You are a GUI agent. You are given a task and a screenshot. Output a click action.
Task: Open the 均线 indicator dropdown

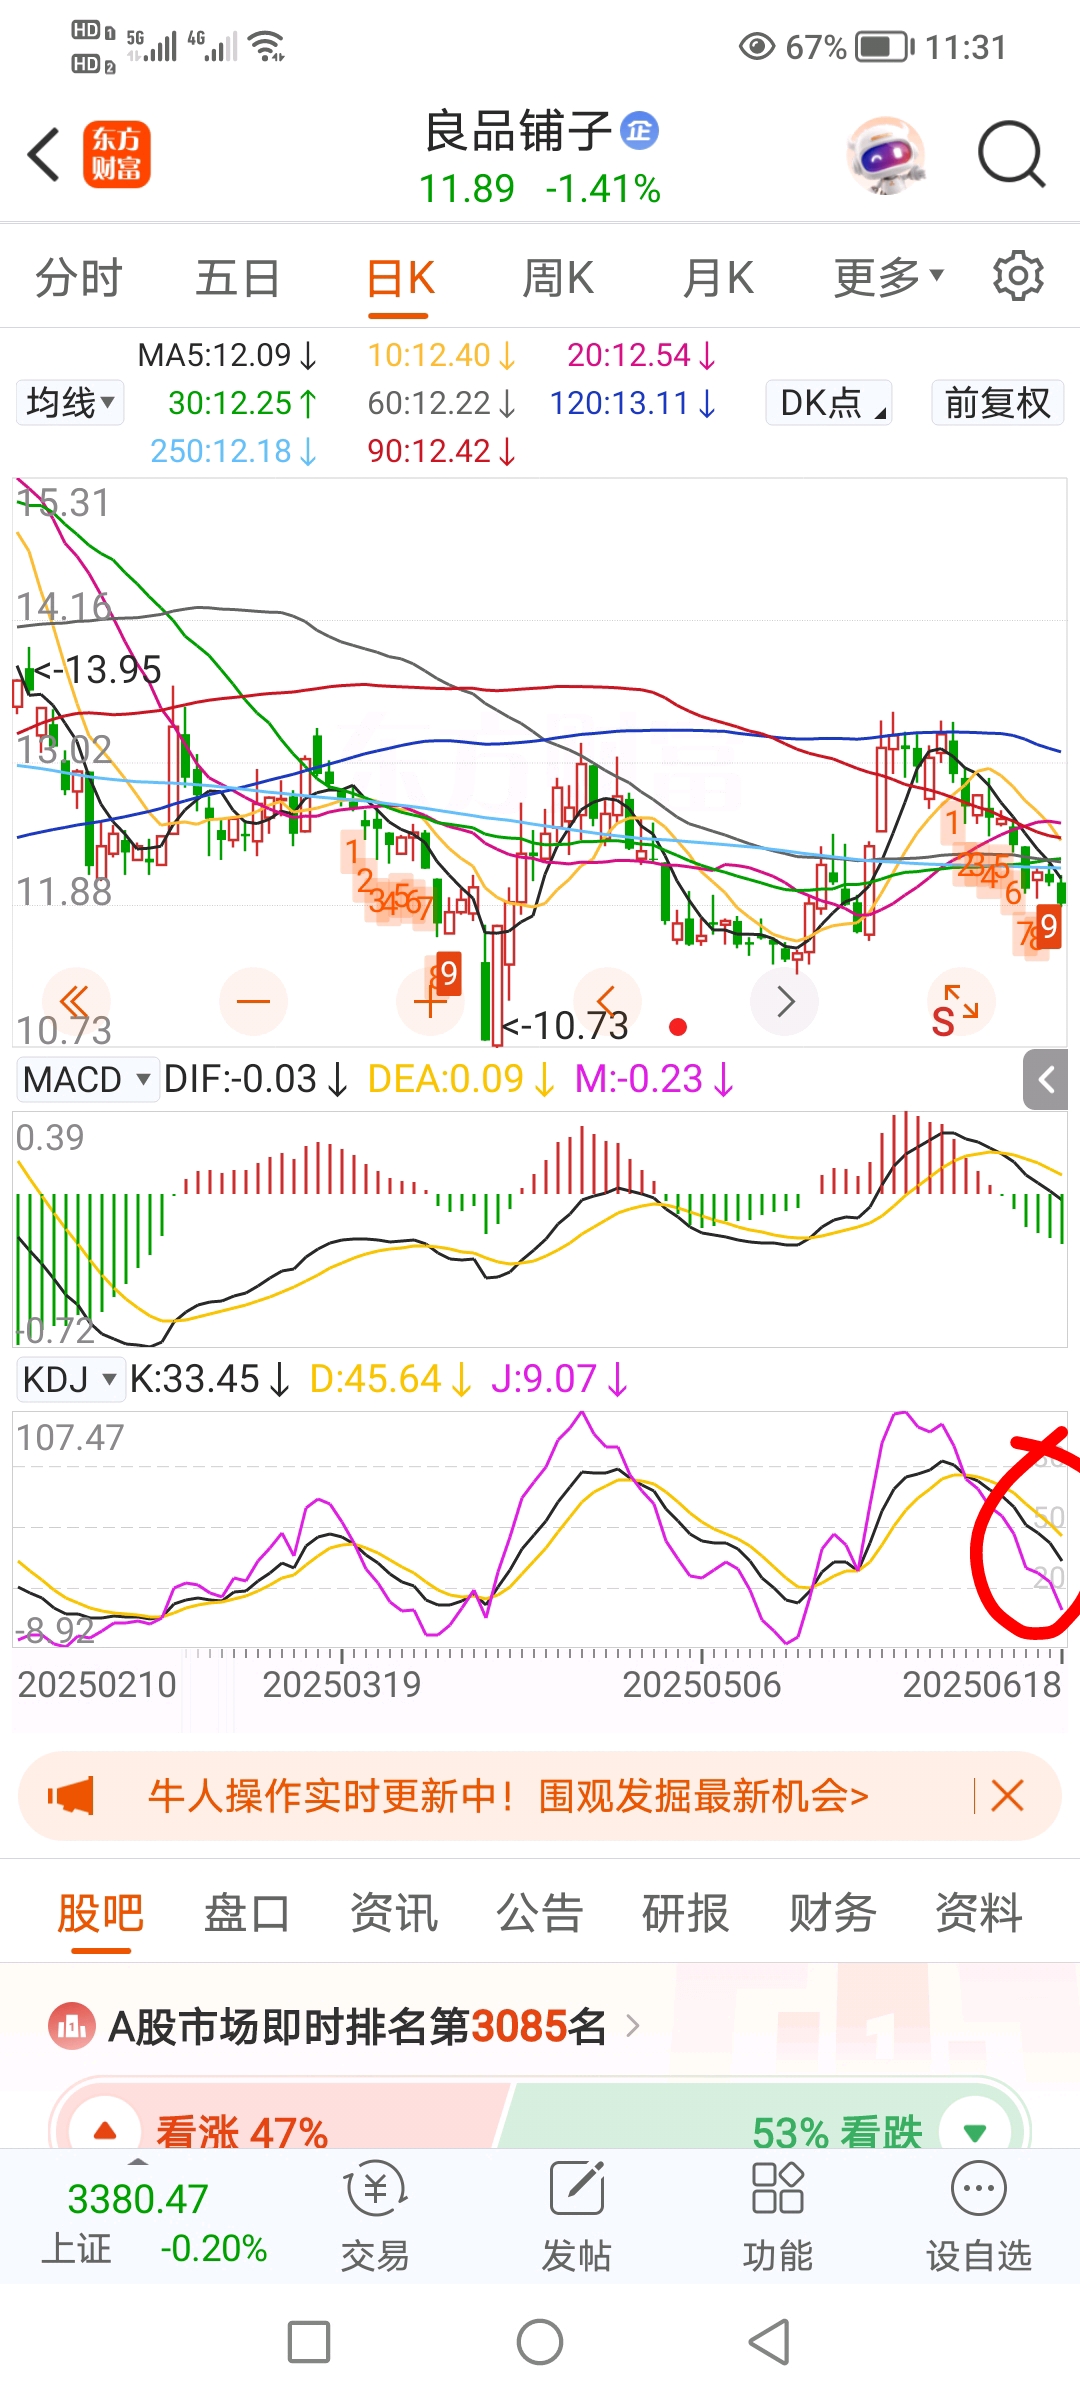point(70,403)
